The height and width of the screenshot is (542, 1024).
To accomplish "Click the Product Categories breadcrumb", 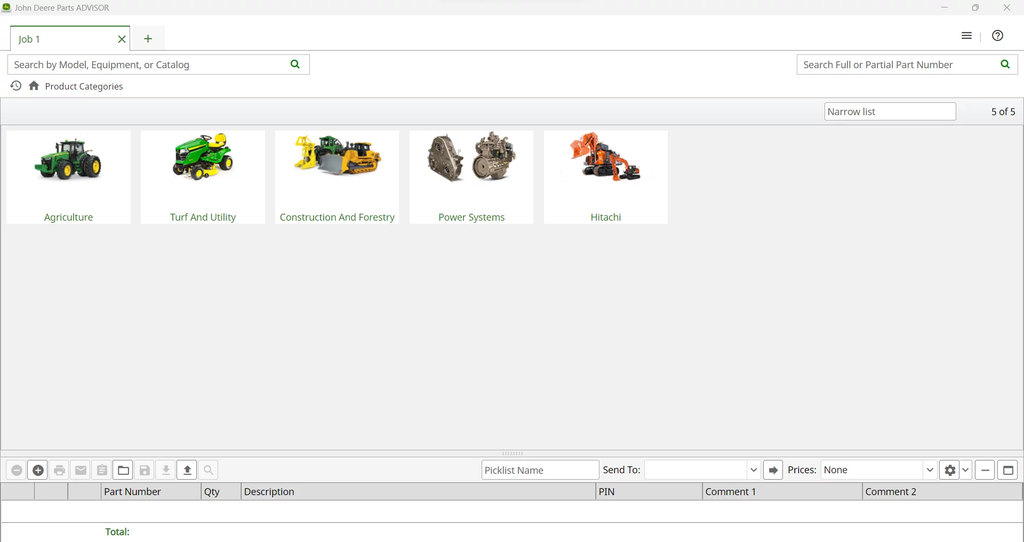I will tap(84, 87).
